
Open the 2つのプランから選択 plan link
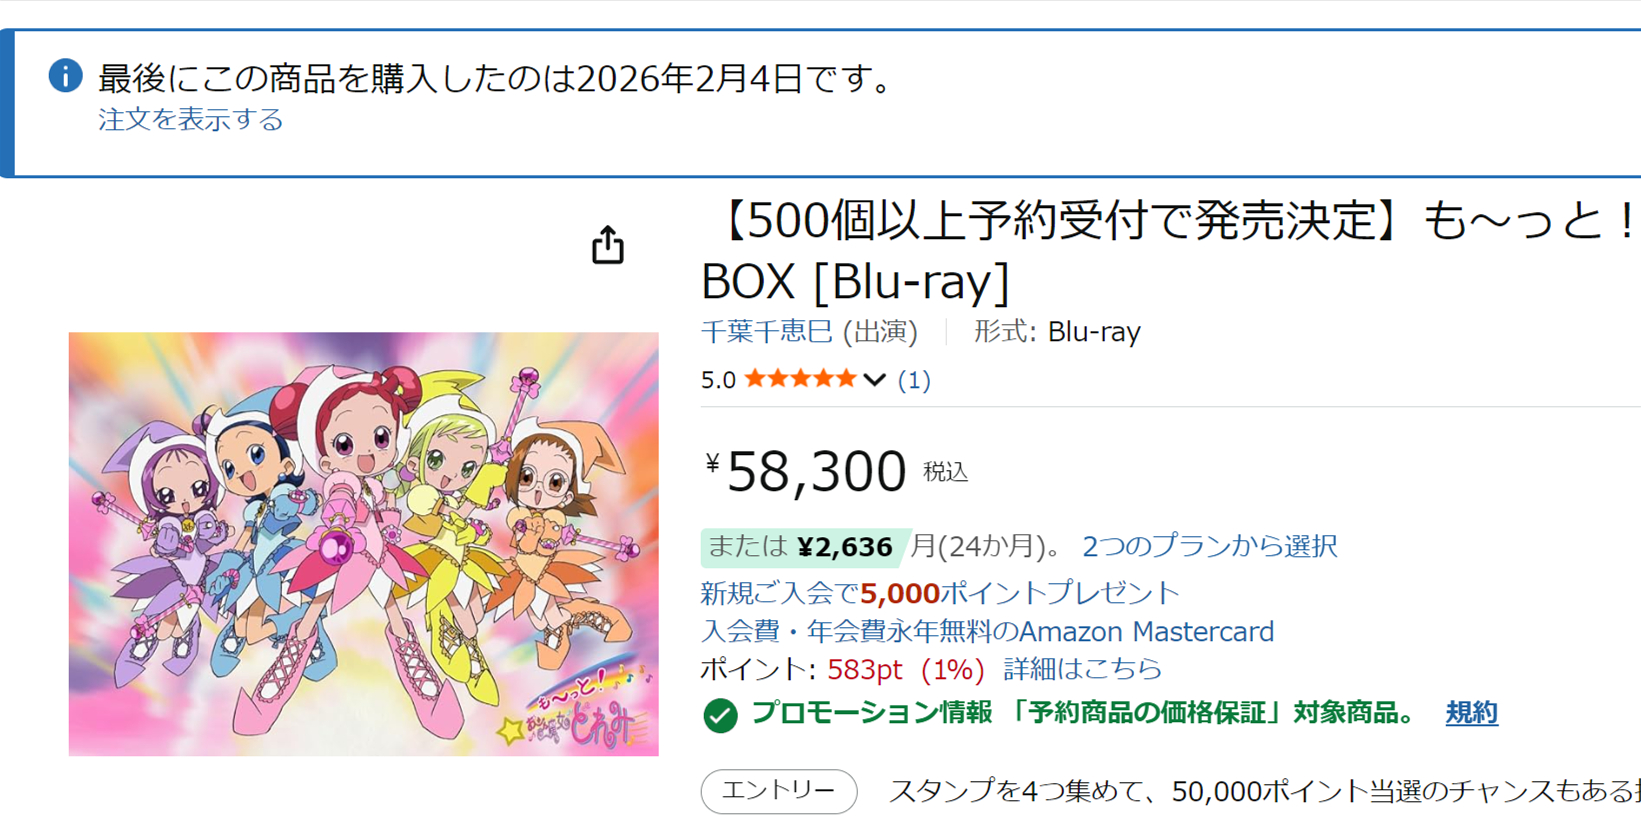tap(1209, 546)
